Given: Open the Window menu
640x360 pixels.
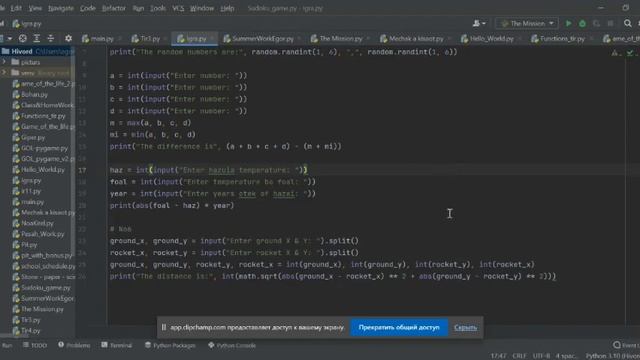Looking at the screenshot, I should (x=202, y=8).
